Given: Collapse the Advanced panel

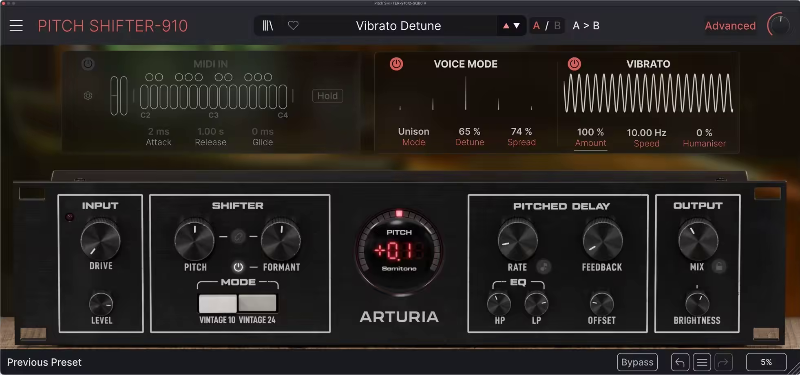Looking at the screenshot, I should point(730,26).
